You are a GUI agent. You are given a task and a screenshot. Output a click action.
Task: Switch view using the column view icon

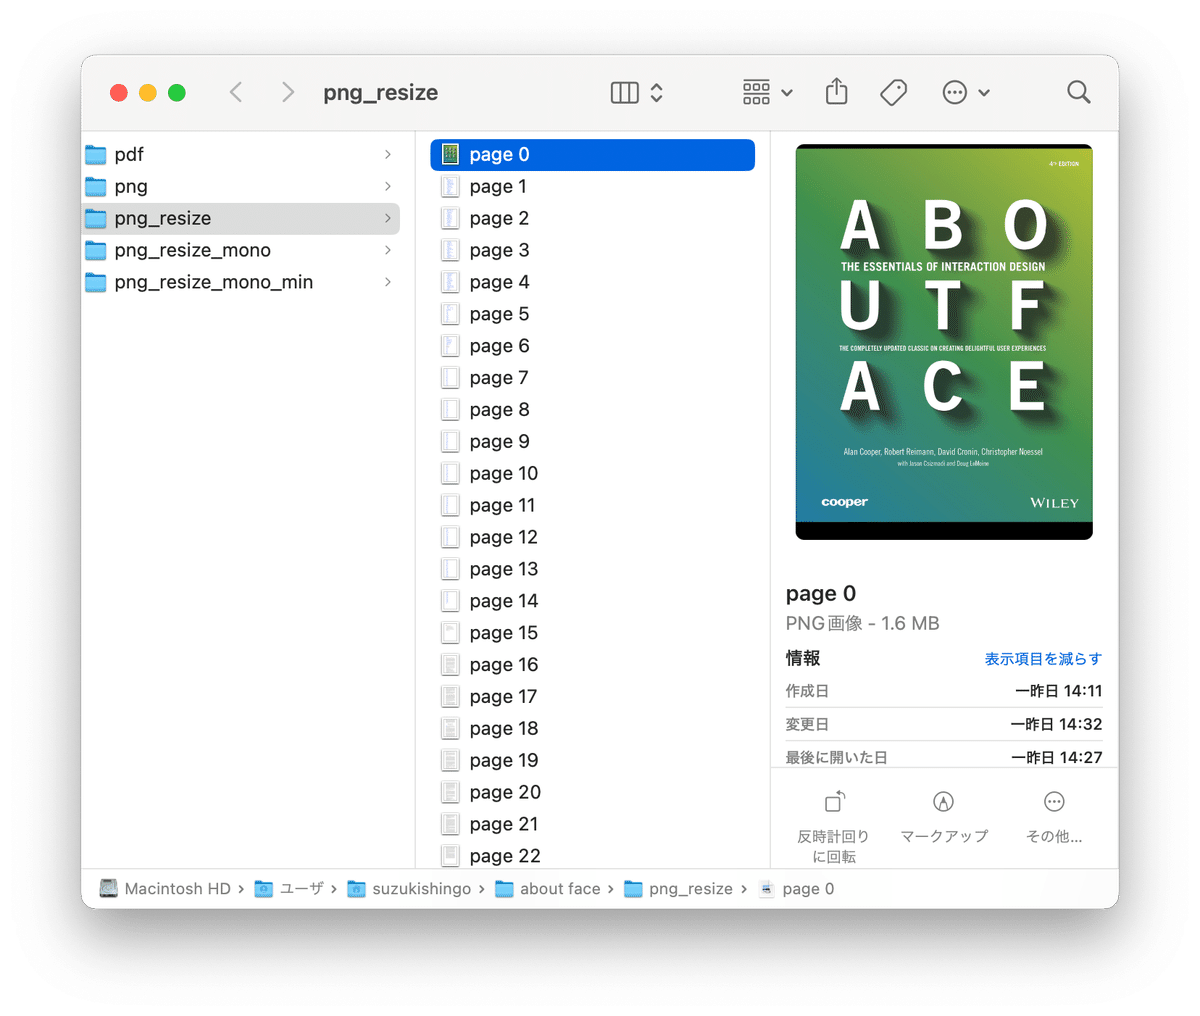[624, 92]
